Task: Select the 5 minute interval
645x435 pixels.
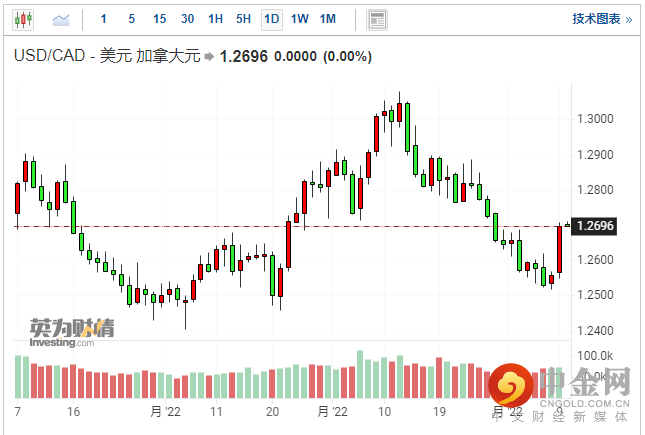Action: (x=131, y=19)
